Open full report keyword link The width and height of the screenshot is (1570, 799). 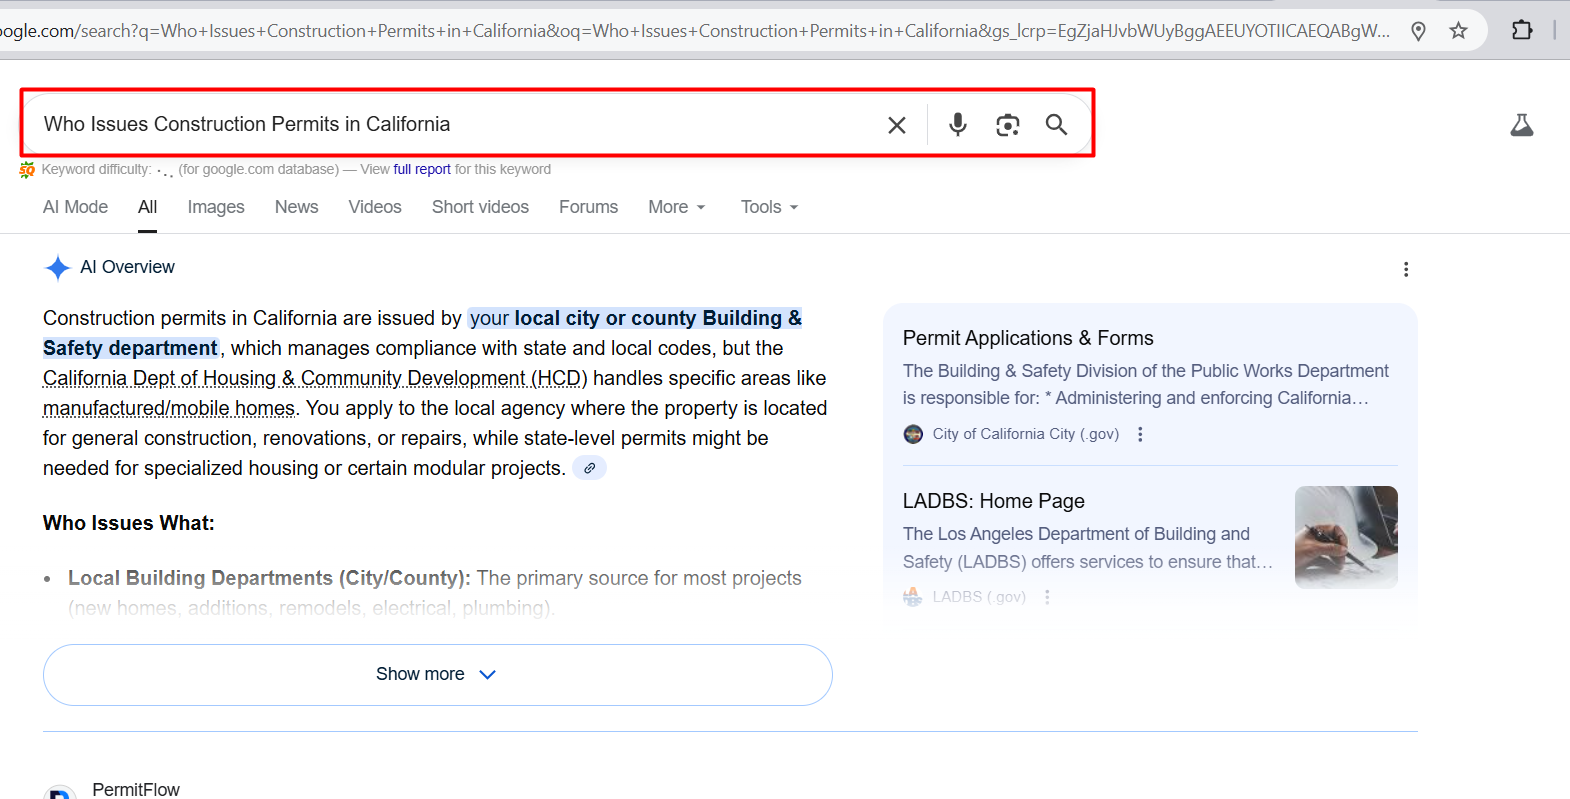click(x=422, y=170)
